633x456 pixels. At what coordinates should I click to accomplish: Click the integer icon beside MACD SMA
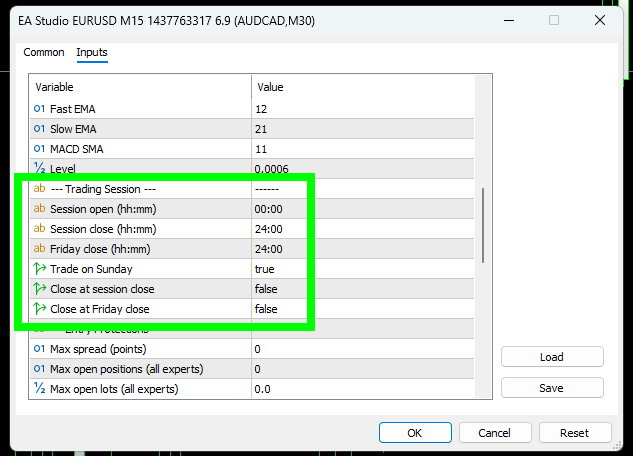pyautogui.click(x=39, y=149)
